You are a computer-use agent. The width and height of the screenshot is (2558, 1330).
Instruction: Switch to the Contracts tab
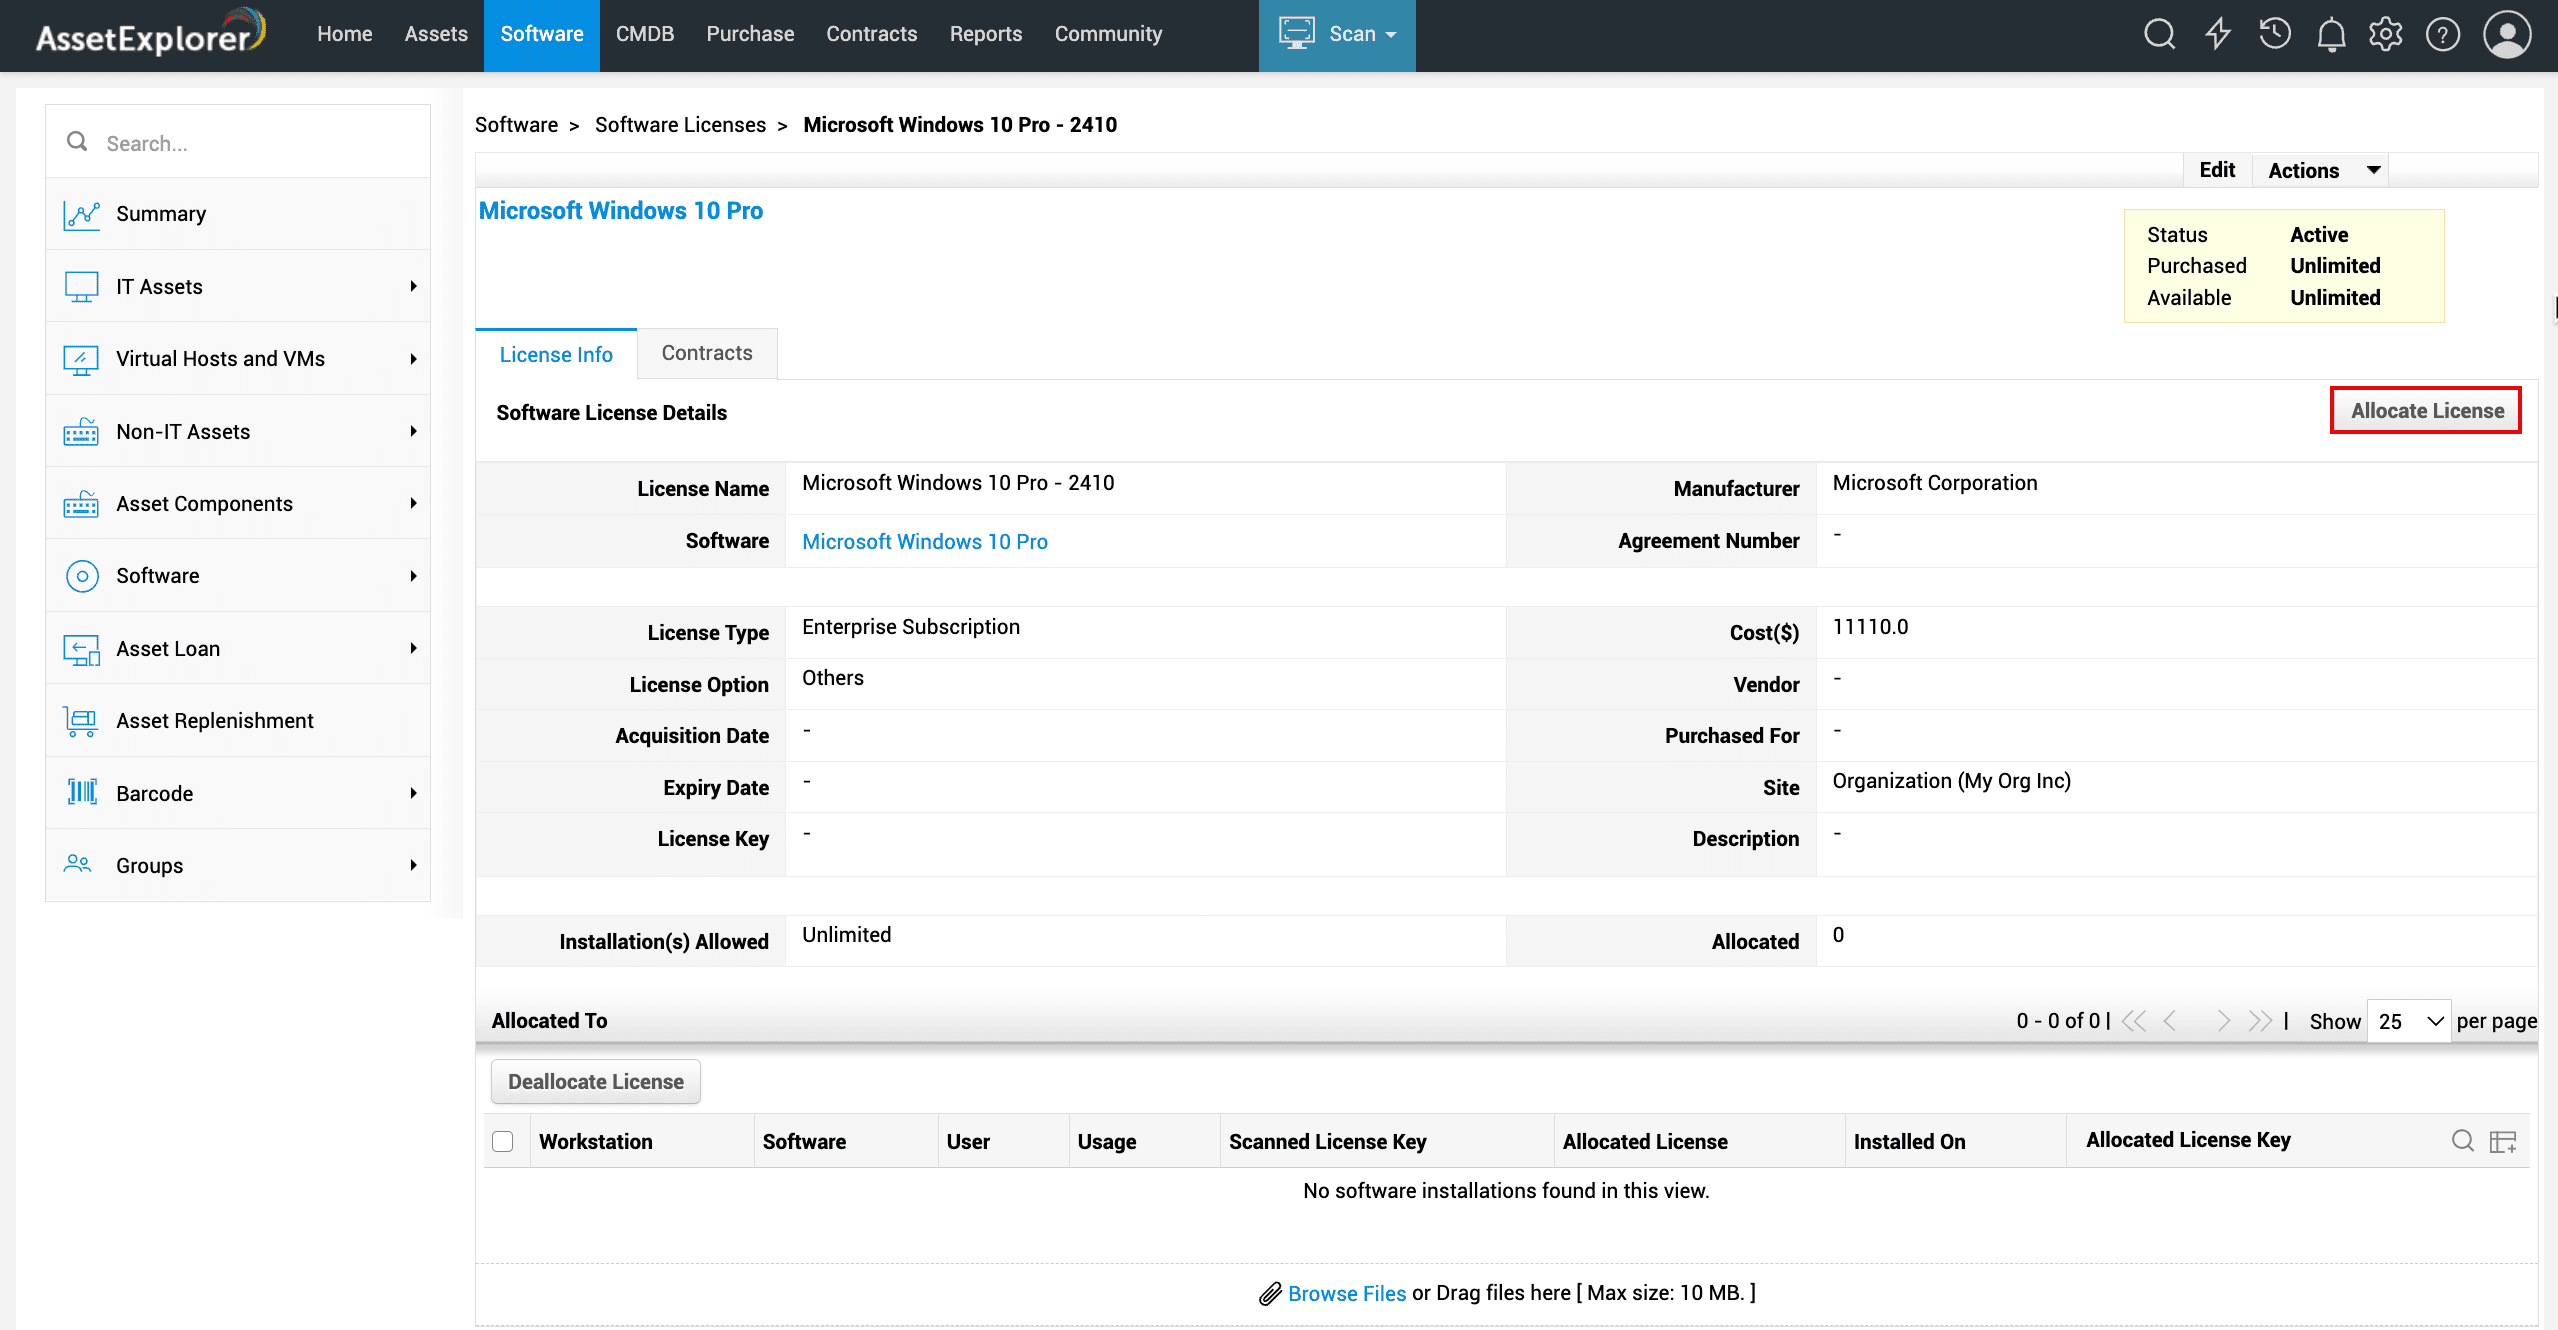pyautogui.click(x=706, y=353)
